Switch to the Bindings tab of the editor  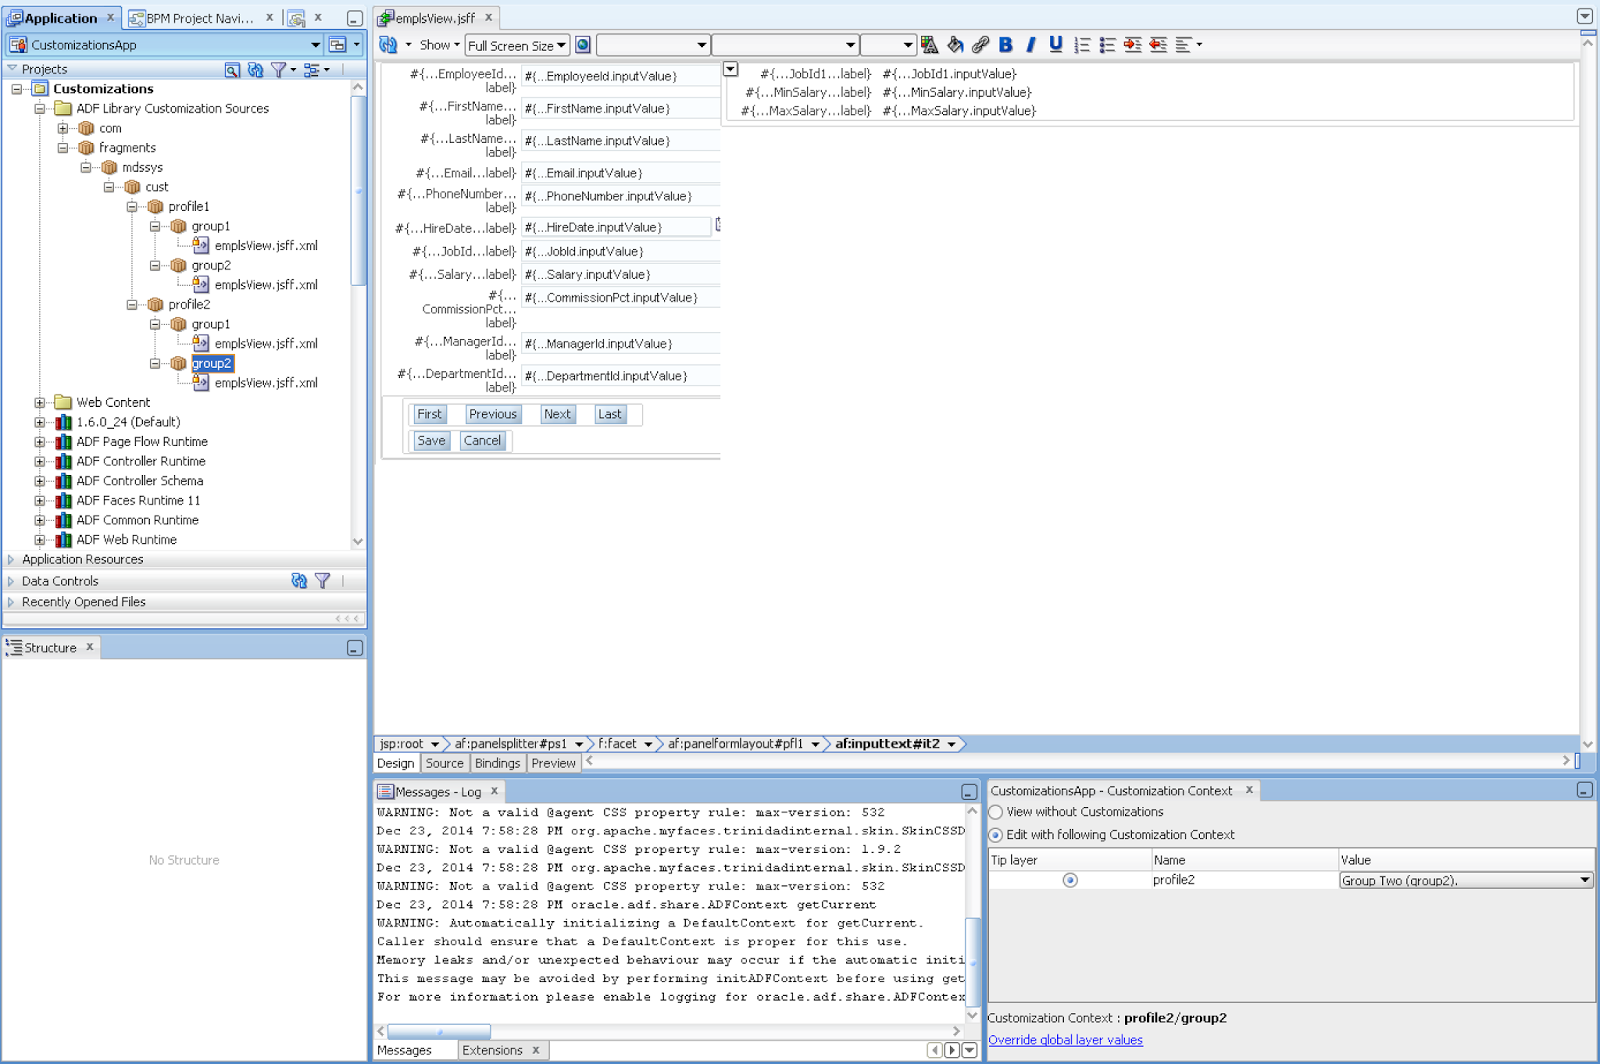(x=497, y=763)
